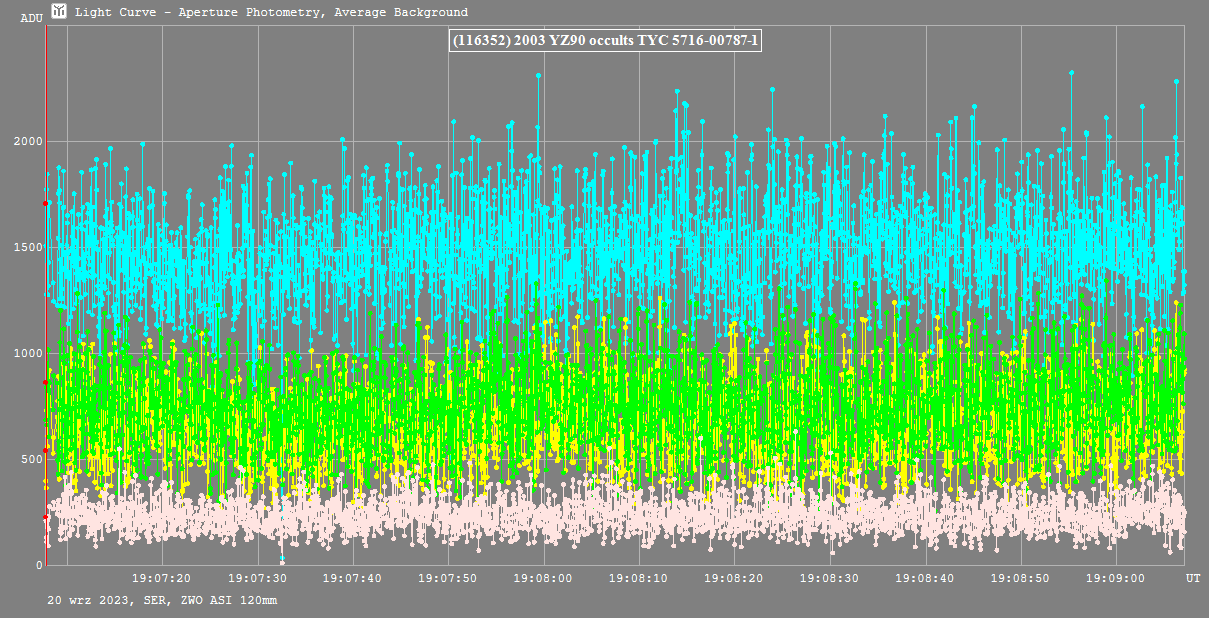Click the 19:09:00 time label

(x=1115, y=579)
